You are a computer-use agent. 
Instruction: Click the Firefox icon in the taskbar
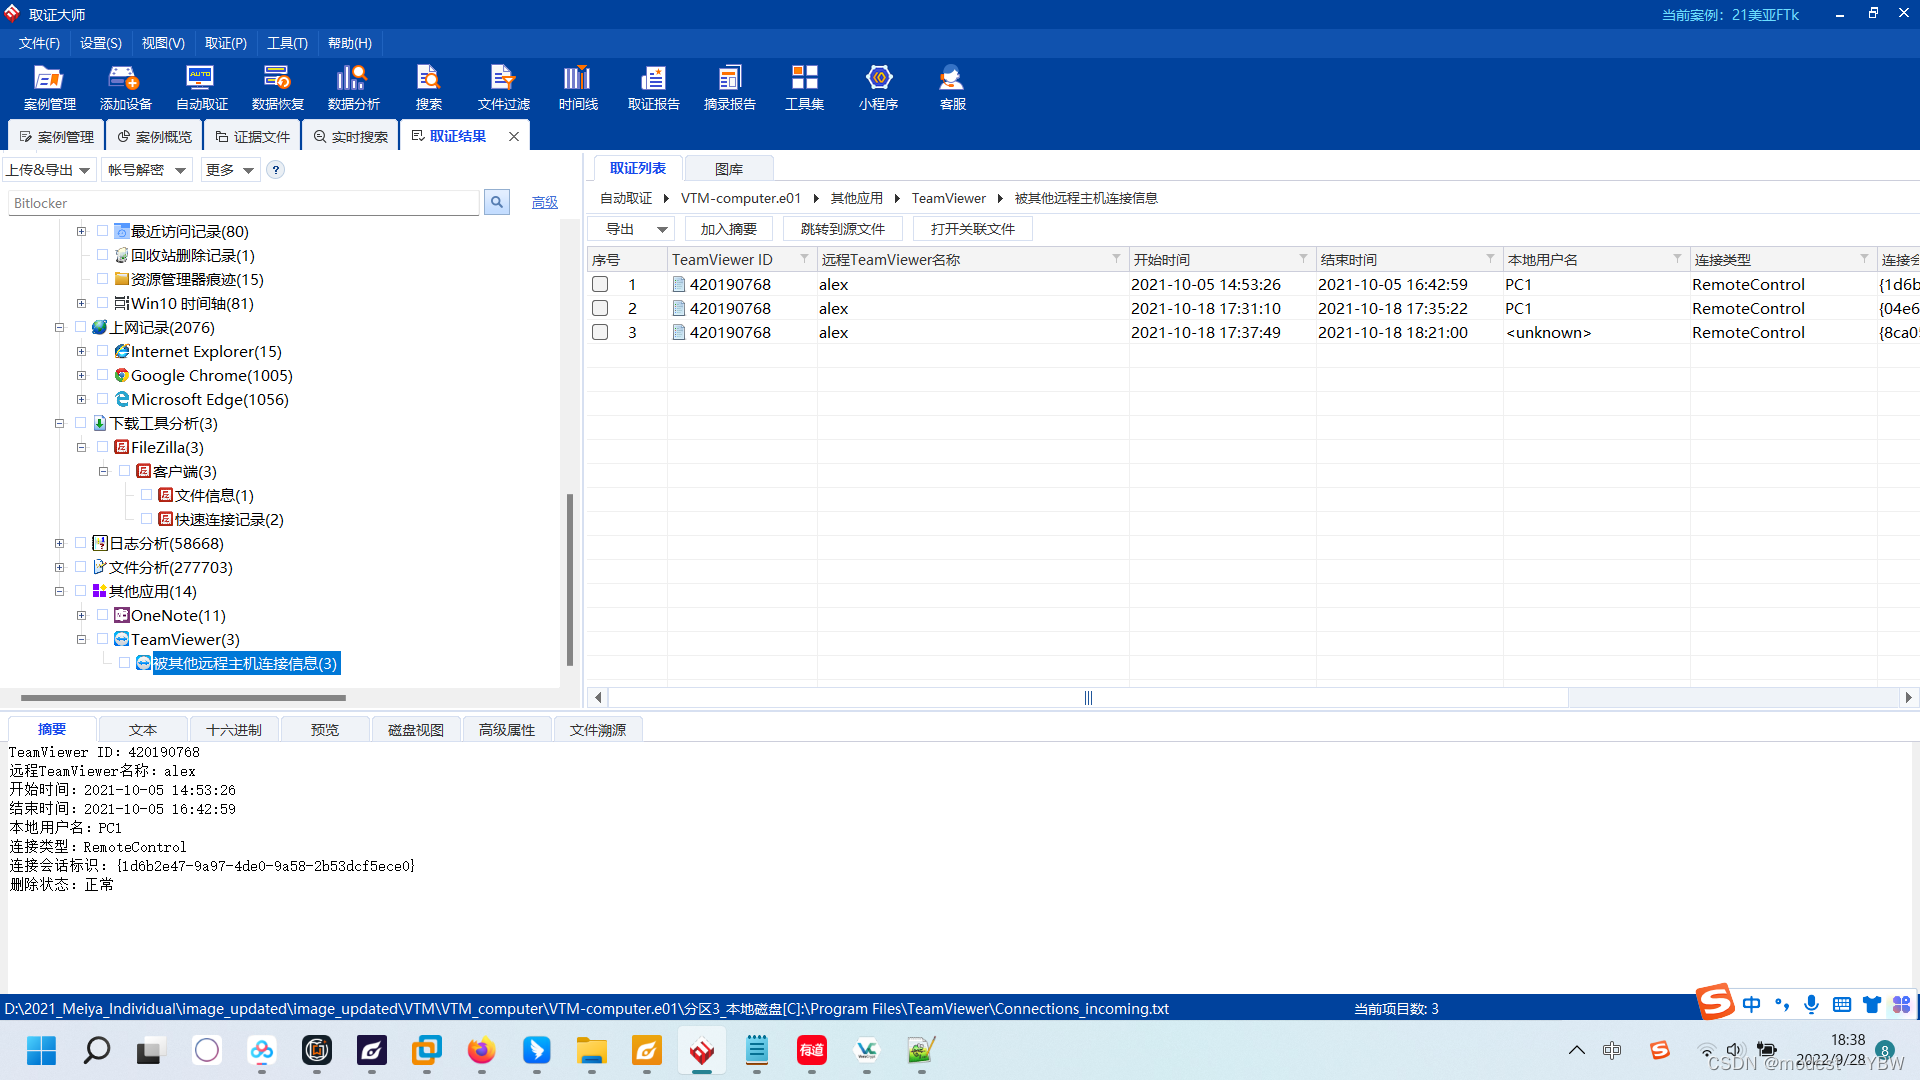[x=481, y=1051]
